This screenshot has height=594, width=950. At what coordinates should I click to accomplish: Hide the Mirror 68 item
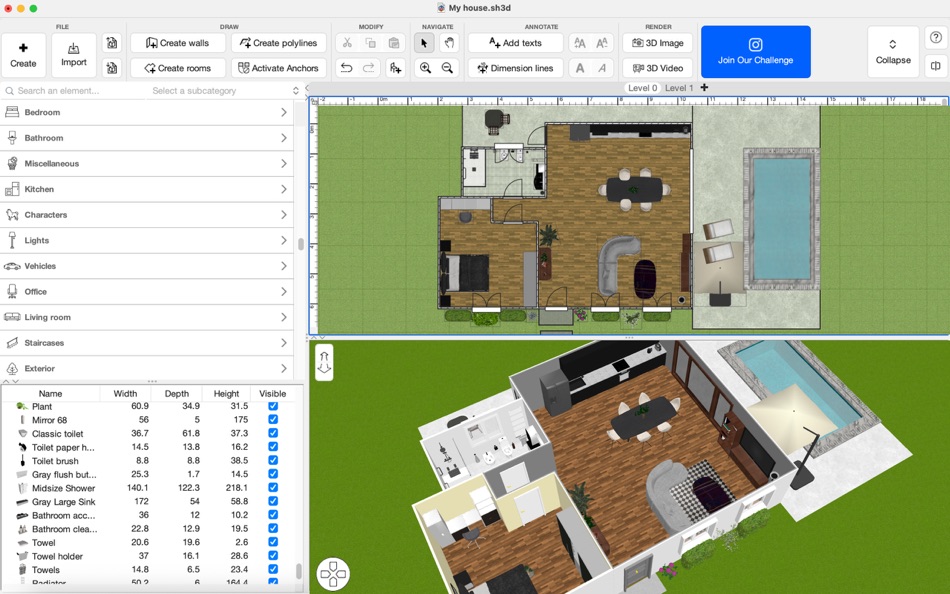pyautogui.click(x=273, y=420)
